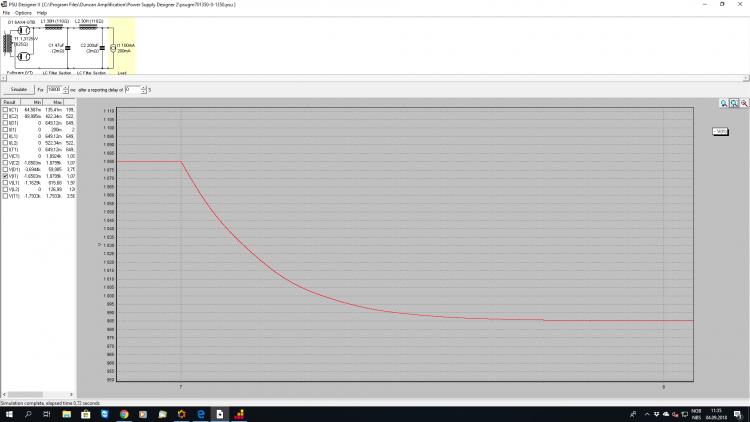Screen dimensions: 750x422
Task: Click the results list horizontal scrollbar thumb
Action: (25, 394)
